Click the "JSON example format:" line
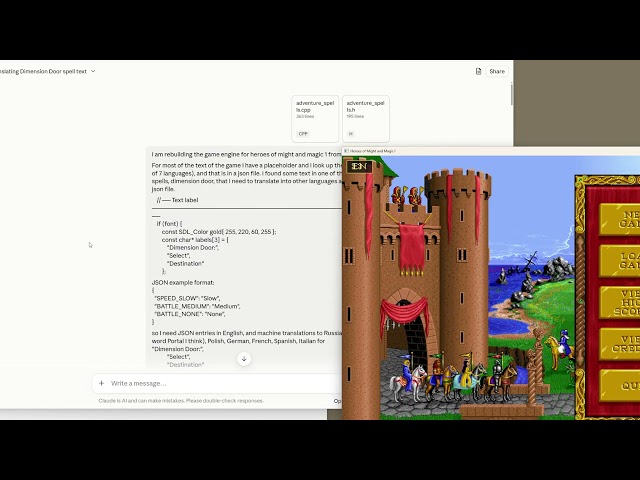This screenshot has width=640, height=480. 183,282
